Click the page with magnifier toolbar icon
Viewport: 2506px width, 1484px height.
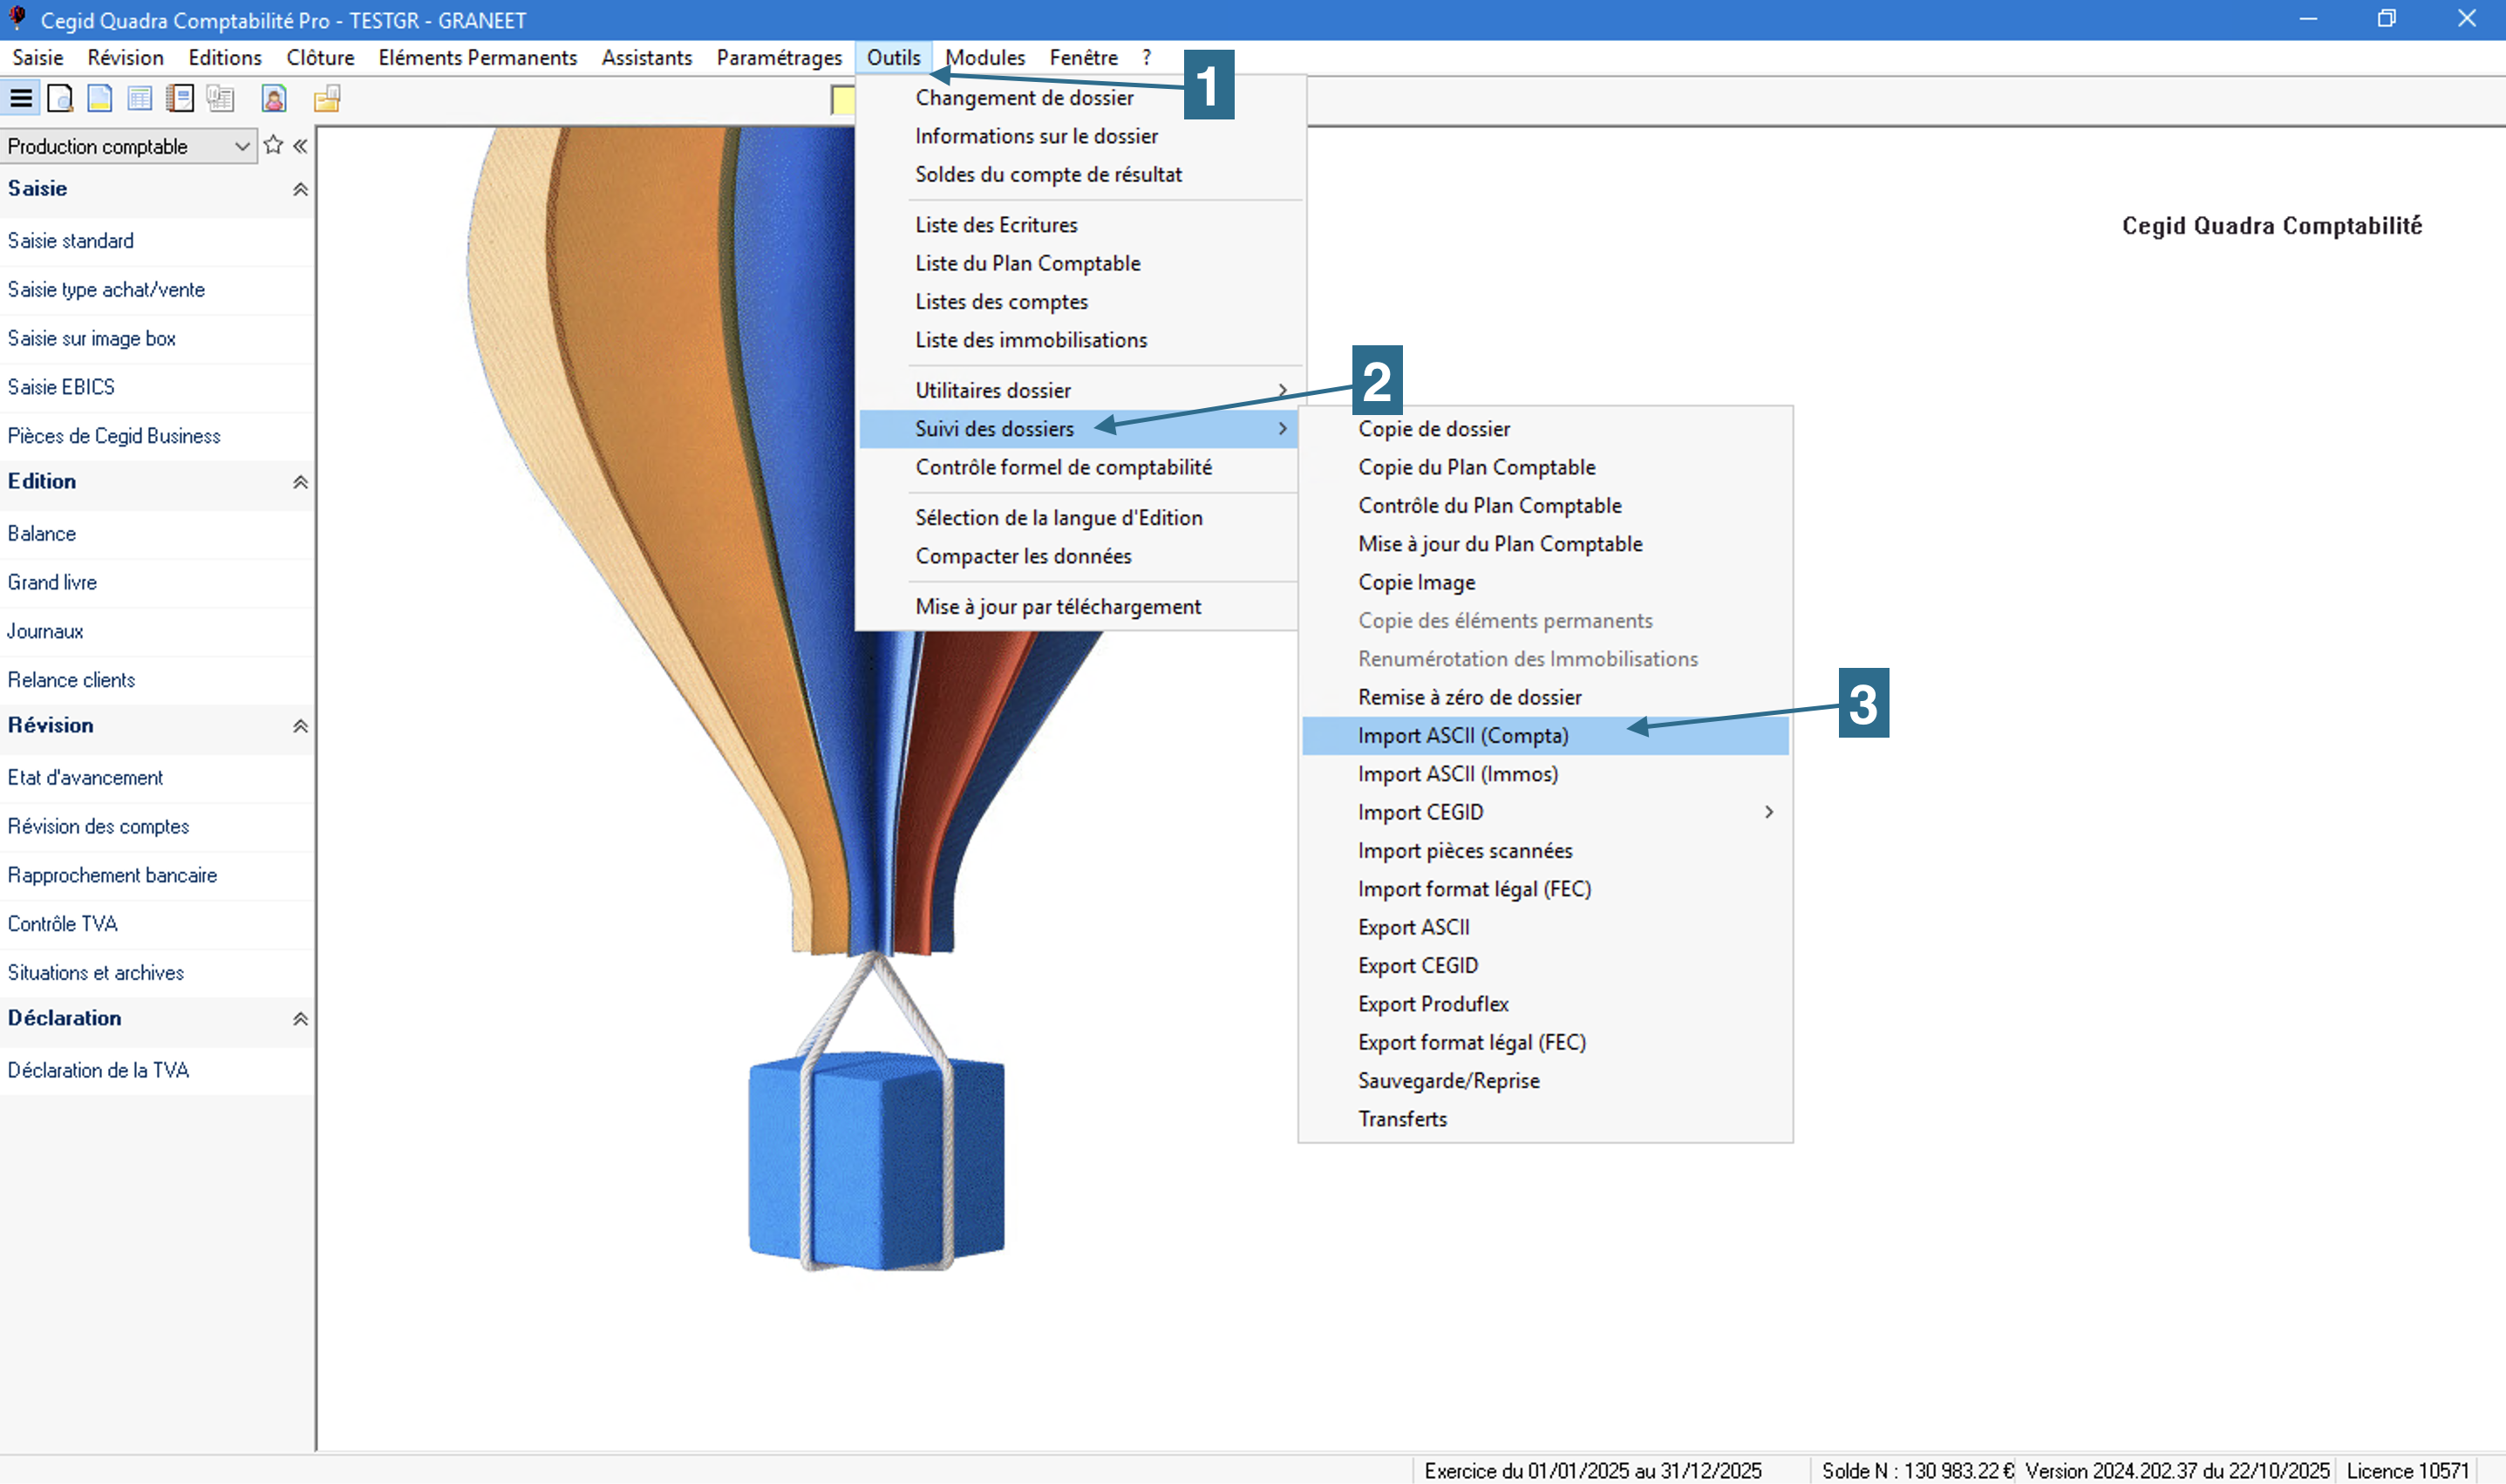point(60,99)
